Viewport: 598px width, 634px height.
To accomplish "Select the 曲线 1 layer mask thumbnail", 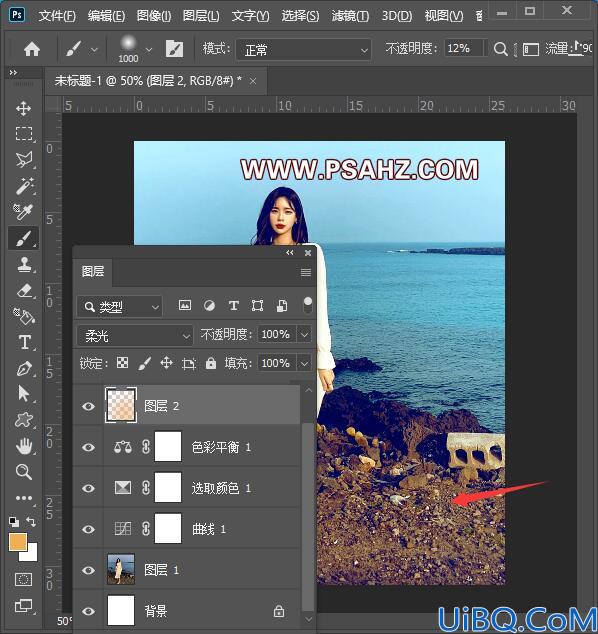I will (x=168, y=528).
